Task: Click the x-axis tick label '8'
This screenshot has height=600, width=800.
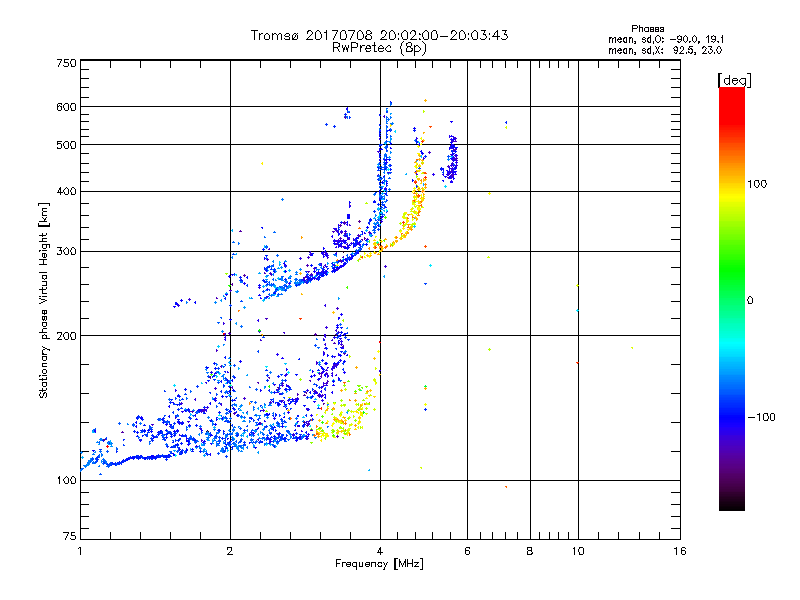Action: (530, 551)
